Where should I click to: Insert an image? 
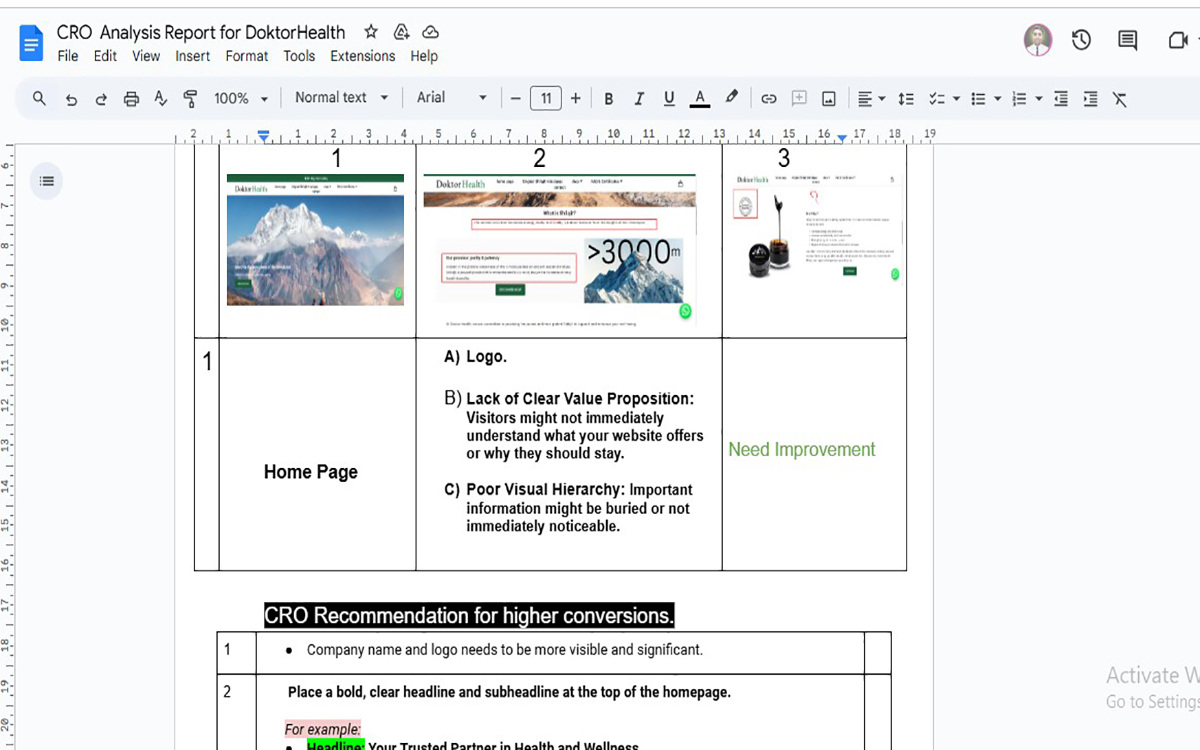click(x=829, y=98)
